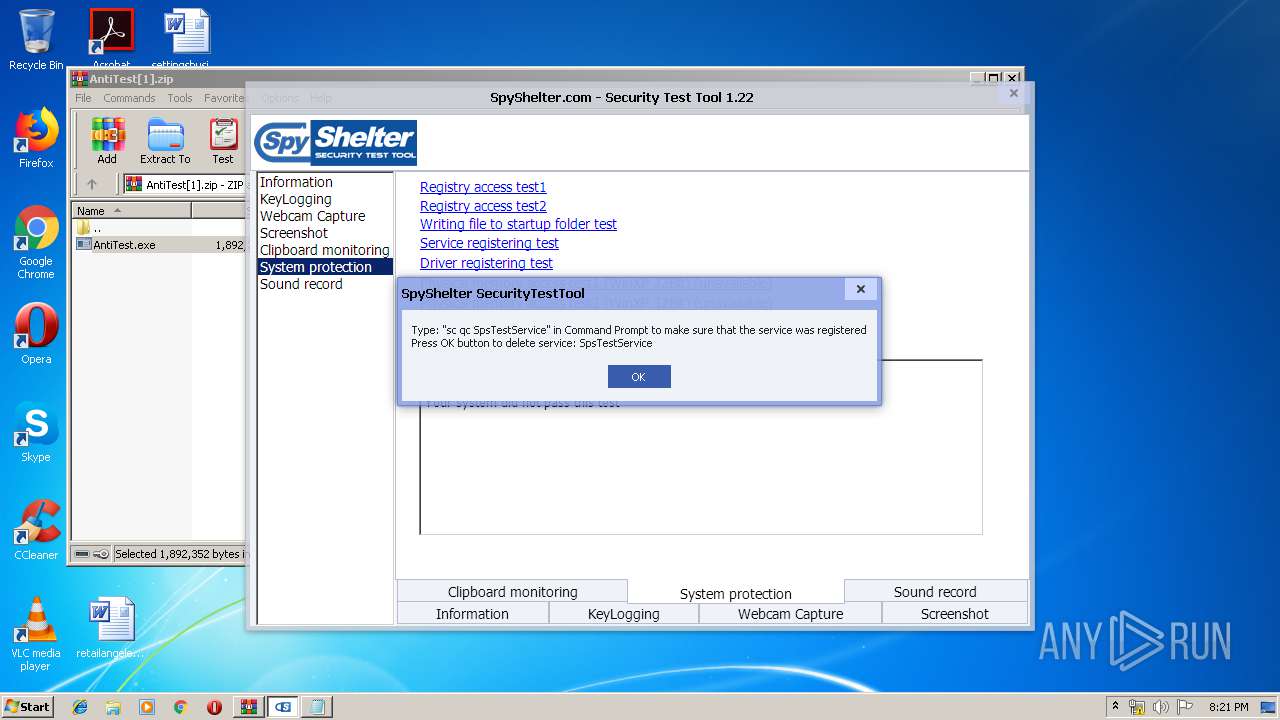Image resolution: width=1280 pixels, height=720 pixels.
Task: Switch to the Screenshot bottom tab
Action: click(x=954, y=613)
